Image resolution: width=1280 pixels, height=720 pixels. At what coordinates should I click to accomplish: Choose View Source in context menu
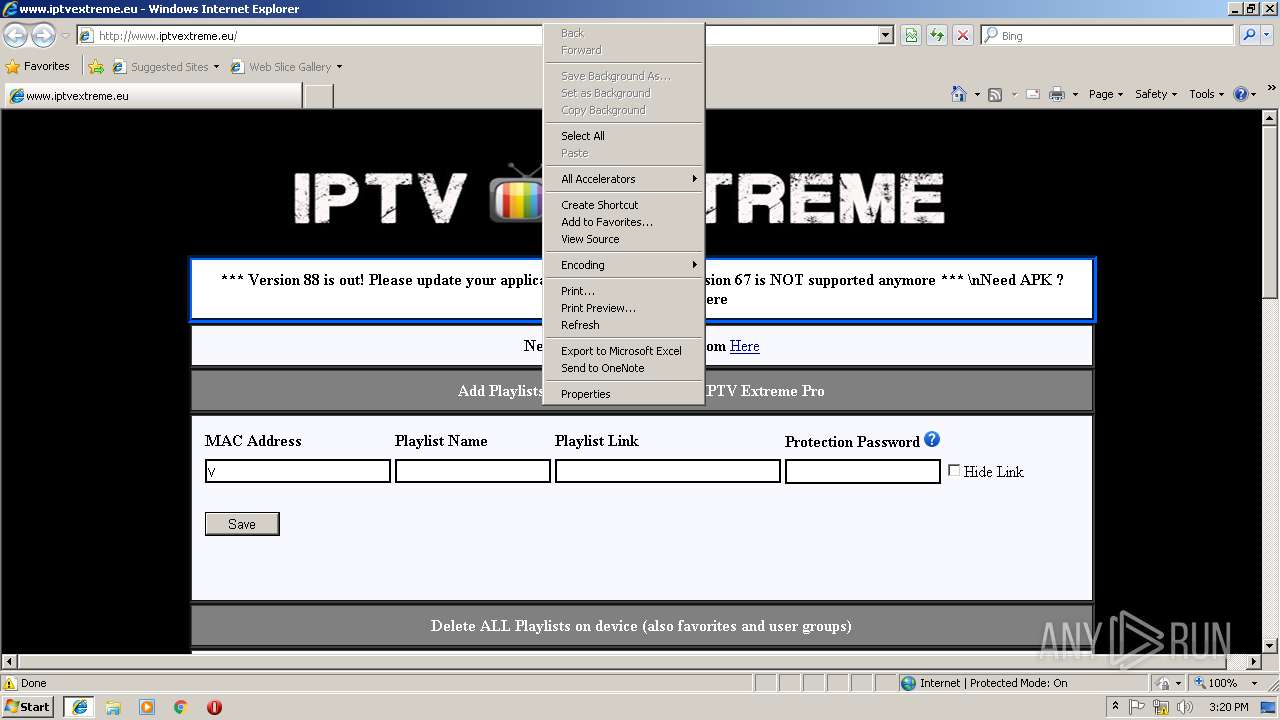tap(623, 239)
